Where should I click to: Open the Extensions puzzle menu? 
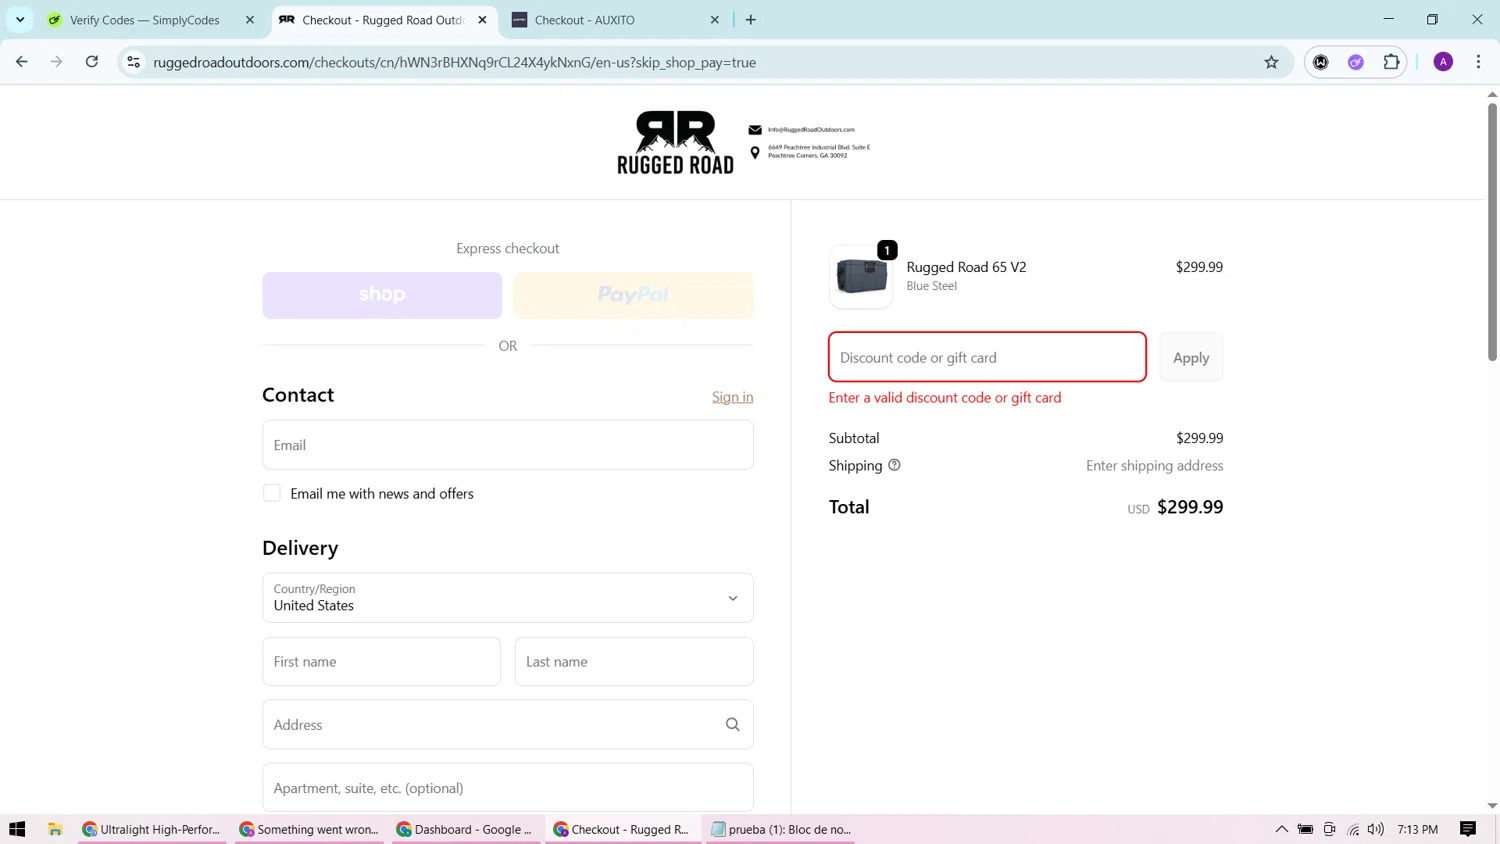pos(1391,62)
